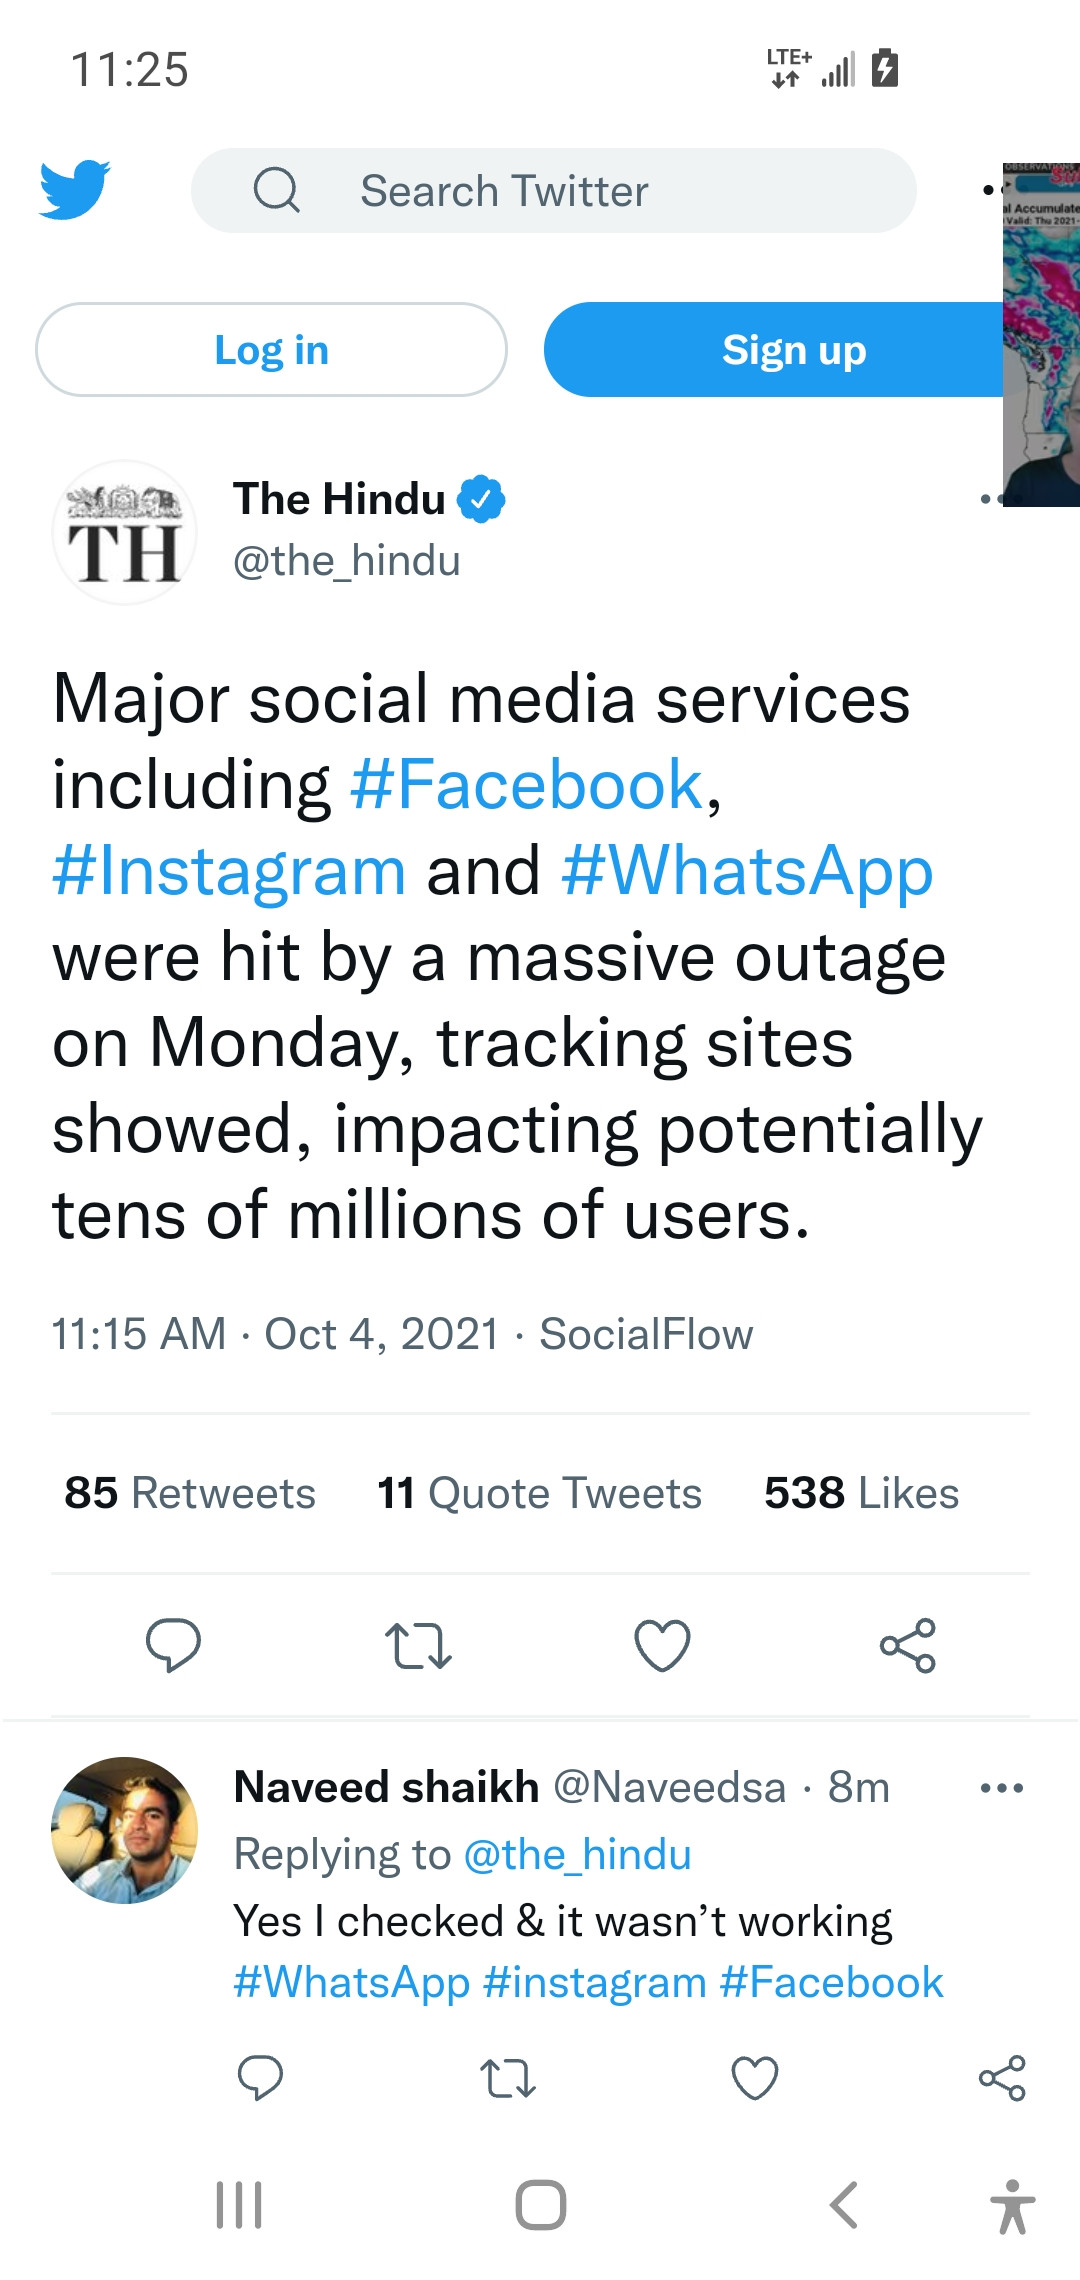Open the #Facebook hashtag in the tweet
The image size is (1080, 2280).
527,785
